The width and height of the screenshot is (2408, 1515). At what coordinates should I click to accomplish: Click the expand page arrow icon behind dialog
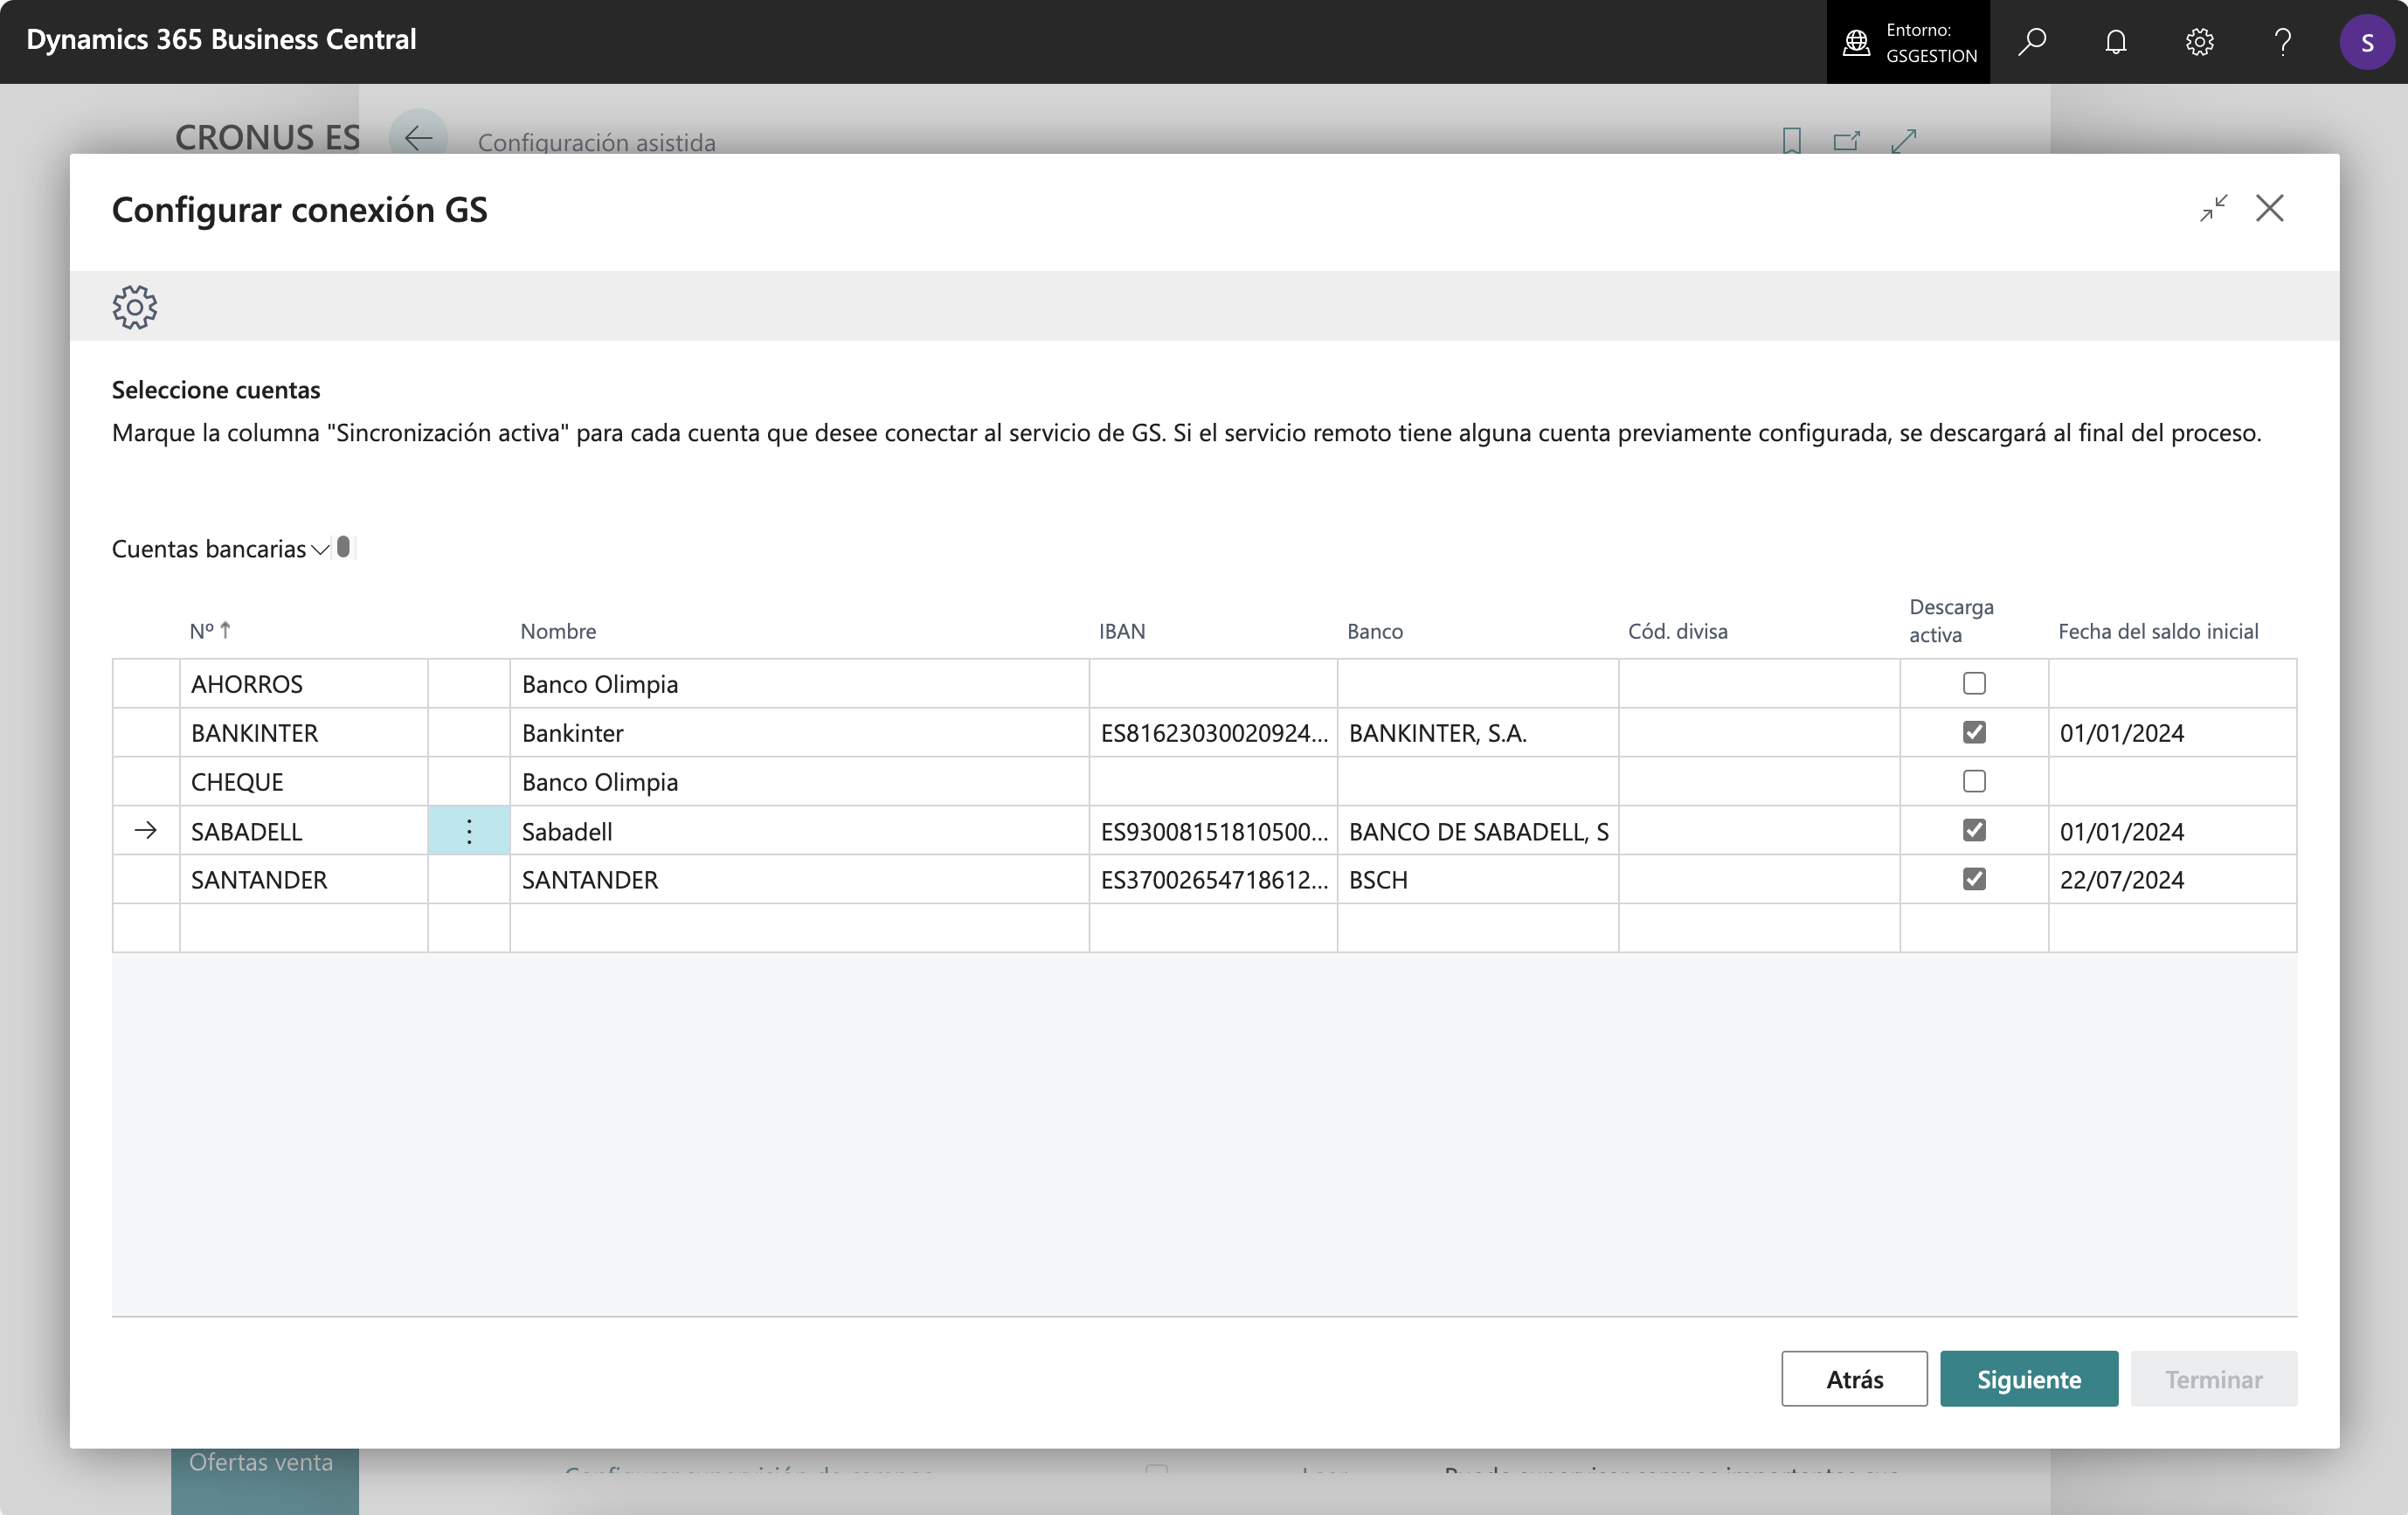click(x=1904, y=141)
